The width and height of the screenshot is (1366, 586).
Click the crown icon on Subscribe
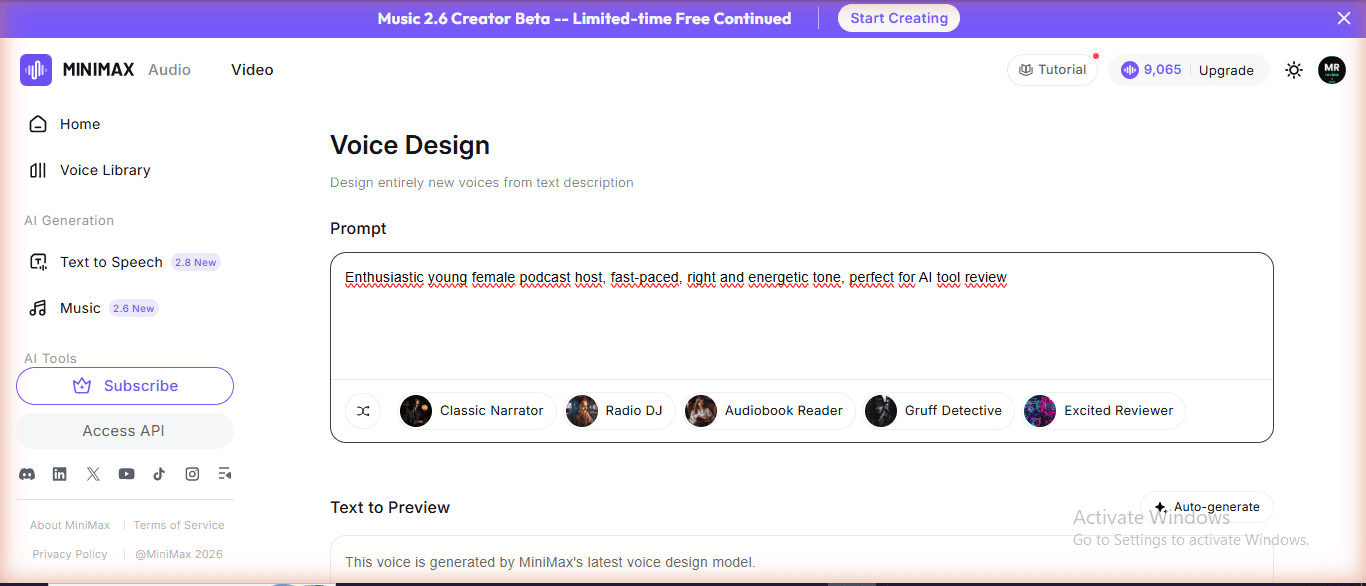tap(82, 386)
